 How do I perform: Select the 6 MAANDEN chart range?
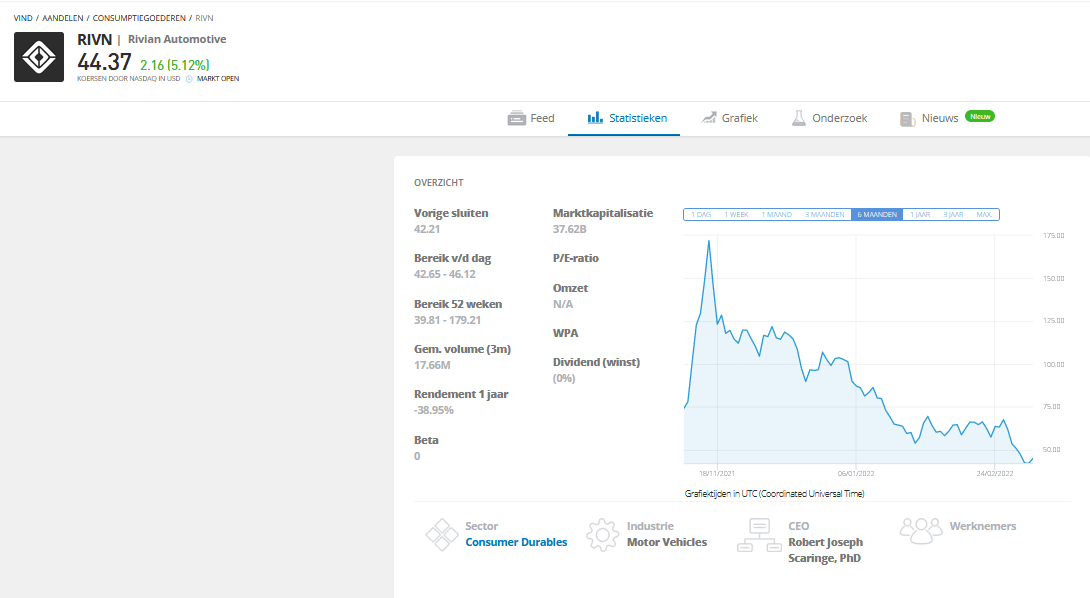pyautogui.click(x=877, y=215)
